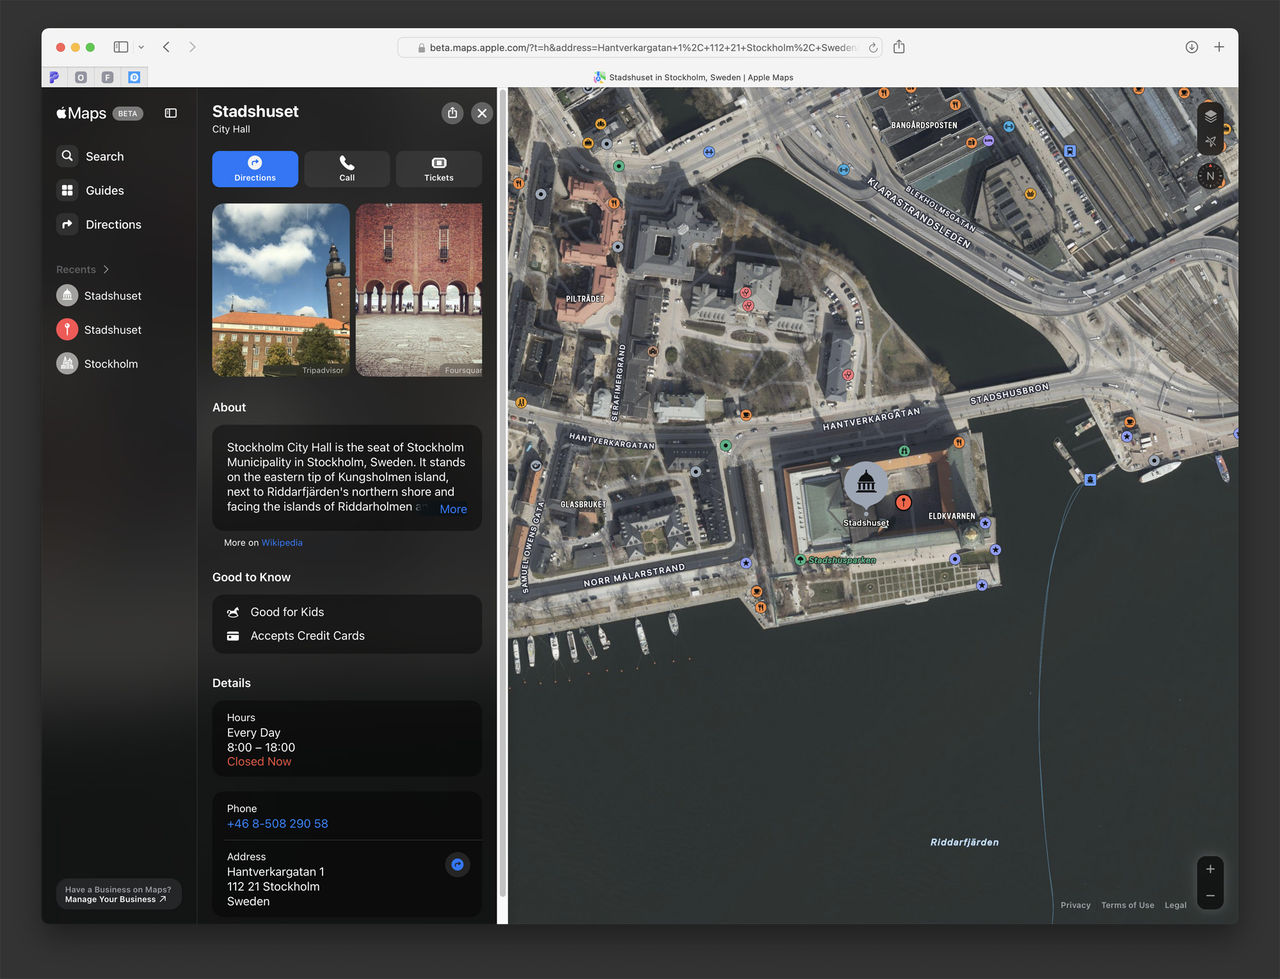Expand the About description with More
Image resolution: width=1280 pixels, height=979 pixels.
(453, 509)
